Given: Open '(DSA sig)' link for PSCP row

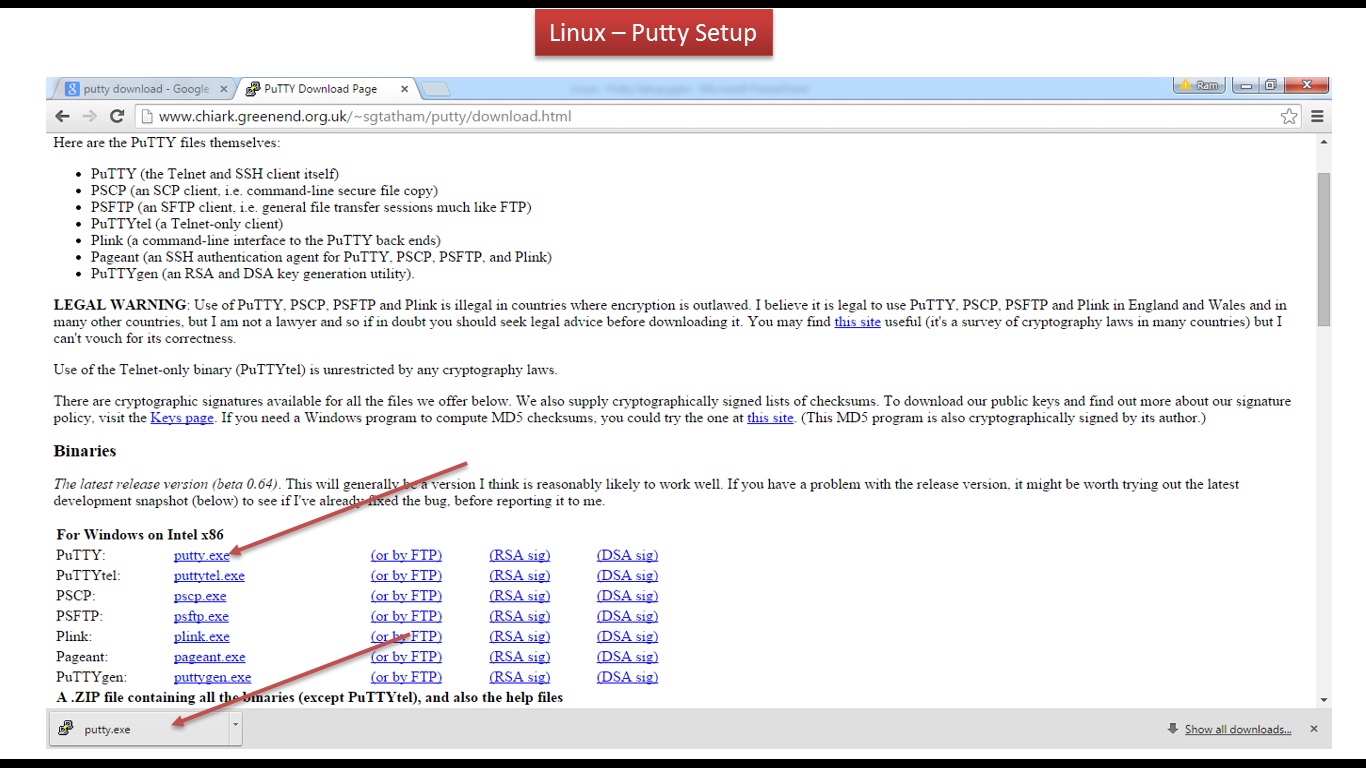Looking at the screenshot, I should pos(628,596).
